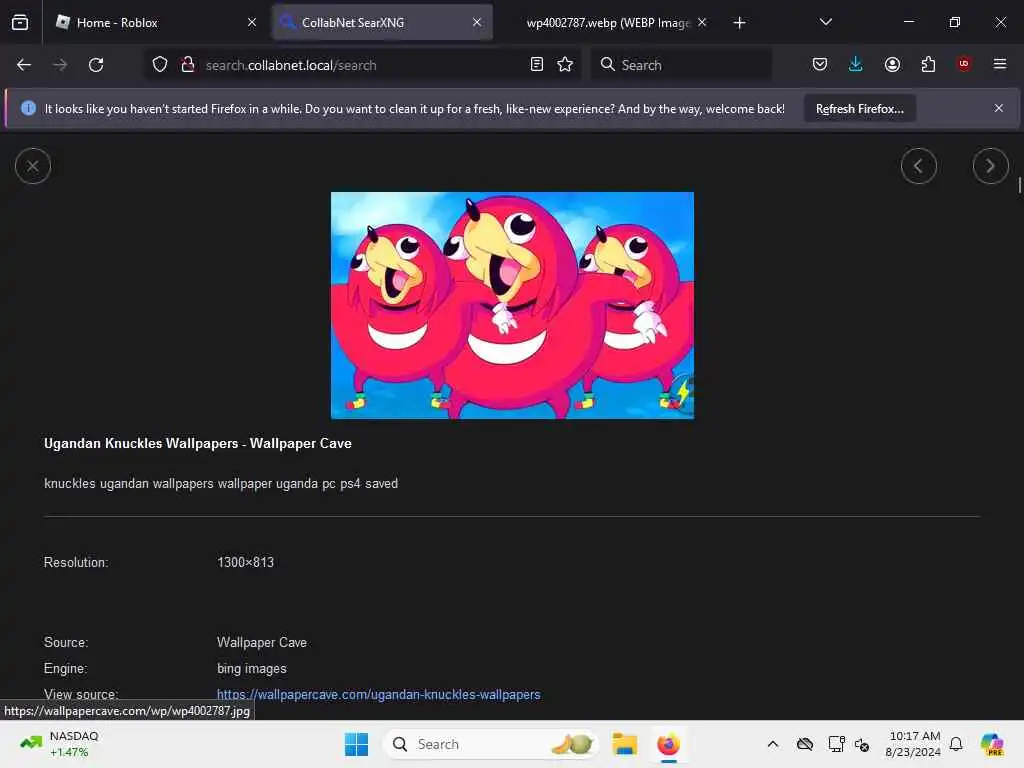Open File Explorer from the taskbar

[624, 744]
